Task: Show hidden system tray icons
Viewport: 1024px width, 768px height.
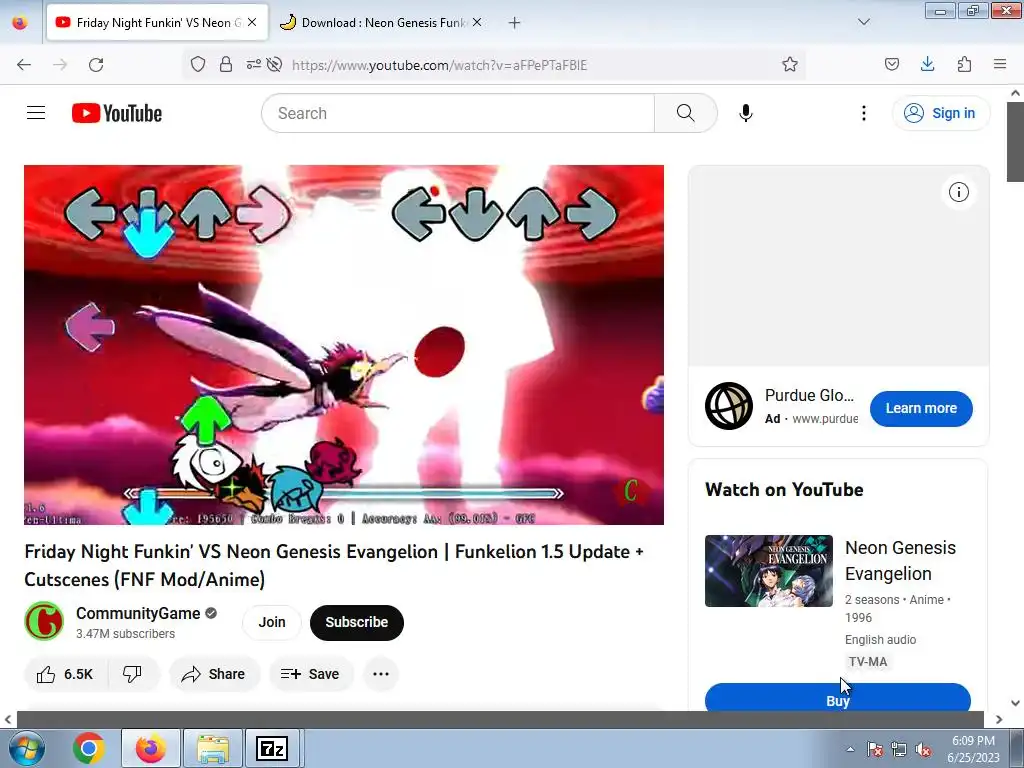Action: pyautogui.click(x=850, y=749)
